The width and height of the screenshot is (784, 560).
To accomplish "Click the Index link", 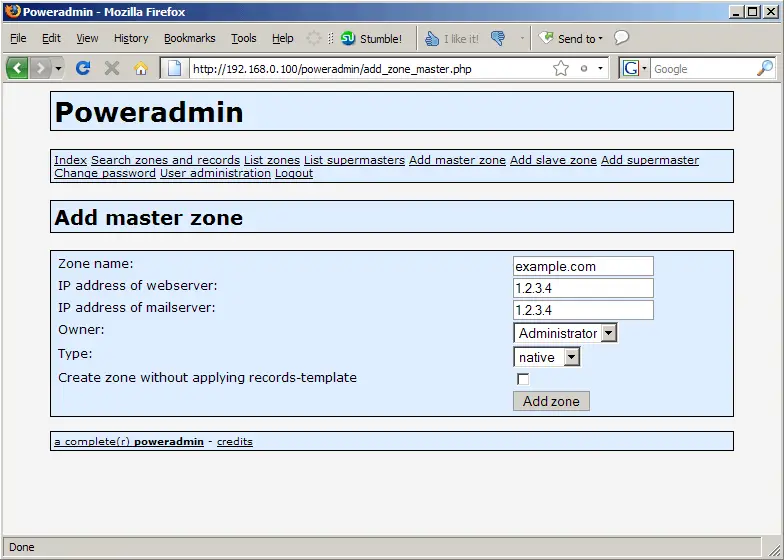I will coord(70,160).
